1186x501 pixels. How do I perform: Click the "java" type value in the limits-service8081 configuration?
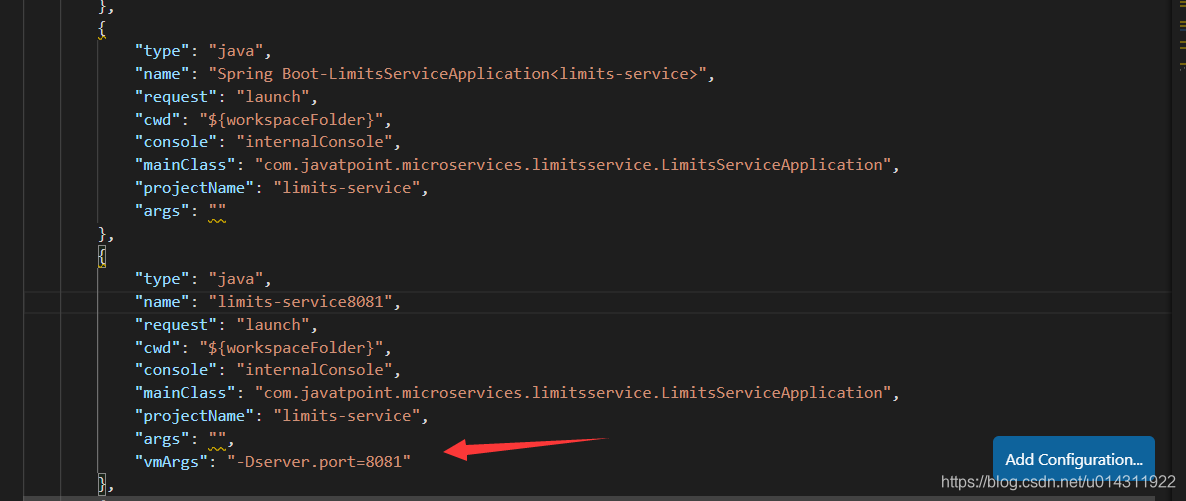click(234, 279)
